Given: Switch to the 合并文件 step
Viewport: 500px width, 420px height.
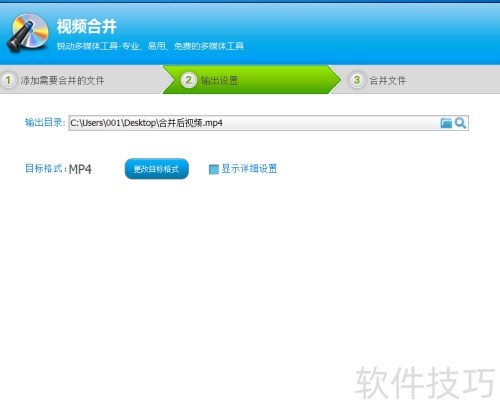Looking at the screenshot, I should tap(388, 80).
